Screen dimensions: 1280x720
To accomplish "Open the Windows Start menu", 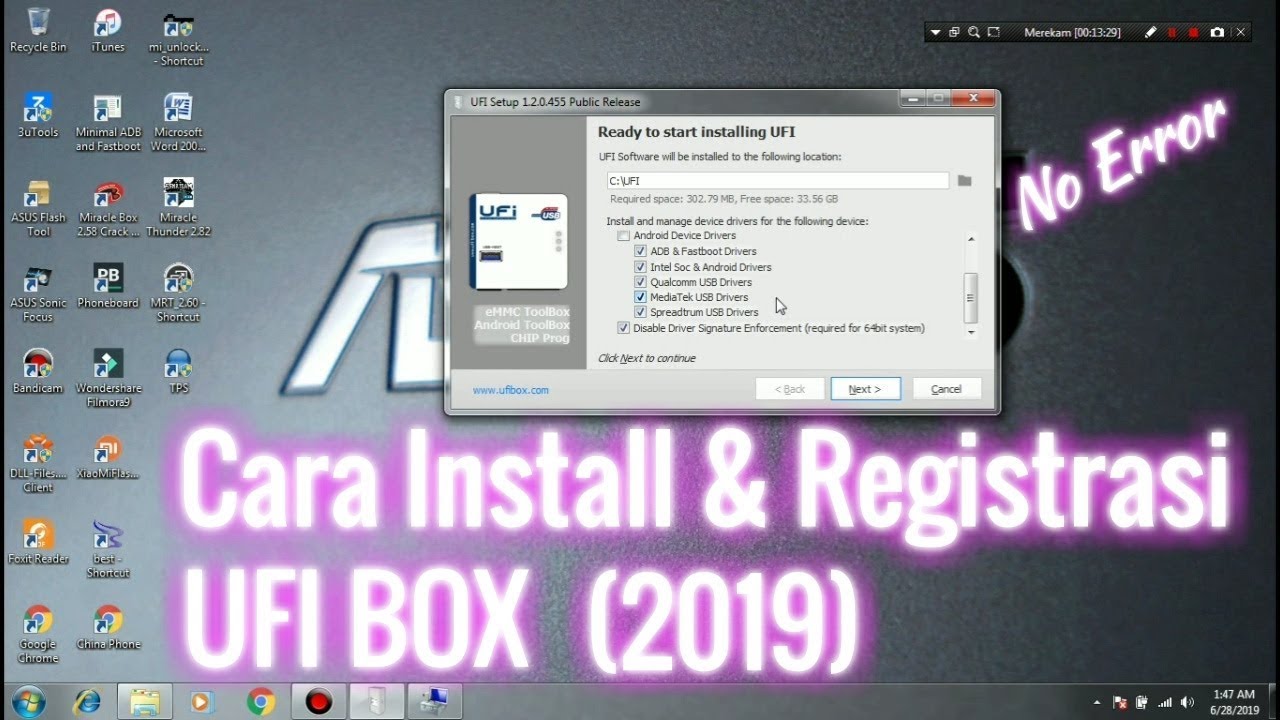I will tap(28, 702).
